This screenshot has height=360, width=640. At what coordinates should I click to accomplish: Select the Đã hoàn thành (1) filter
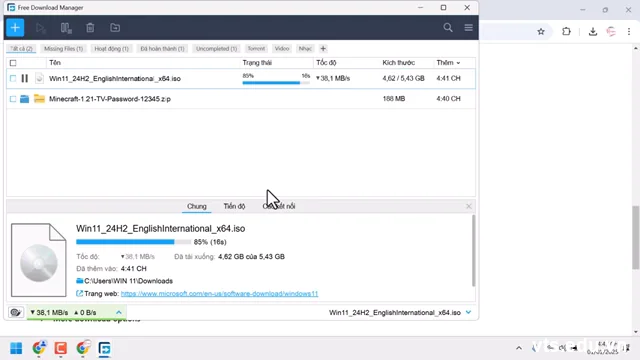coord(162,49)
